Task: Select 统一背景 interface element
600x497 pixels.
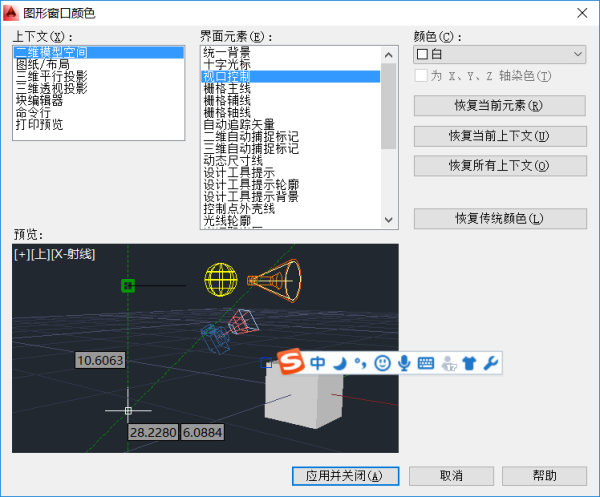Action: click(291, 52)
